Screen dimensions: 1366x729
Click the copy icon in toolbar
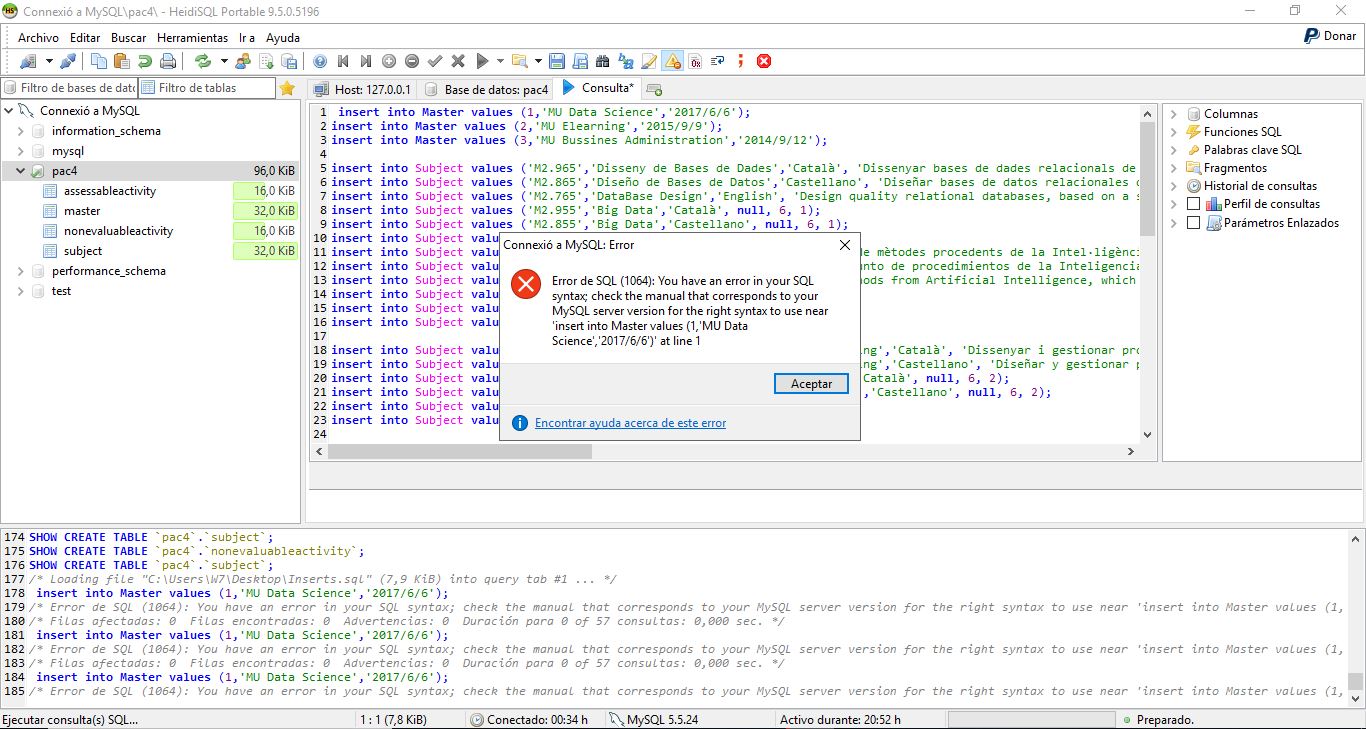point(99,61)
